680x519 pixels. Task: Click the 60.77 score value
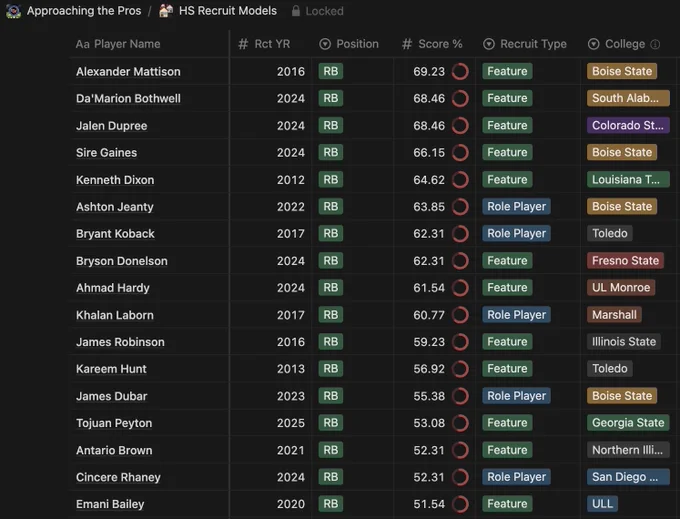click(x=429, y=315)
